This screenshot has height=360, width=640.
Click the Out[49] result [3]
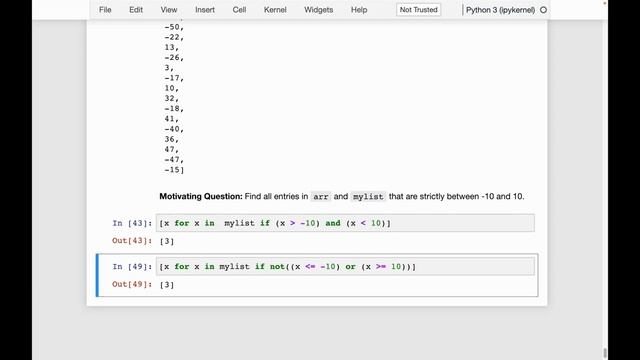167,284
